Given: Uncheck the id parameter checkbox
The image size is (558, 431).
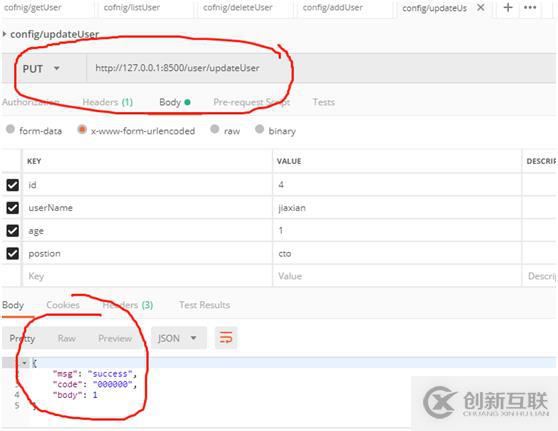Looking at the screenshot, I should pos(12,185).
